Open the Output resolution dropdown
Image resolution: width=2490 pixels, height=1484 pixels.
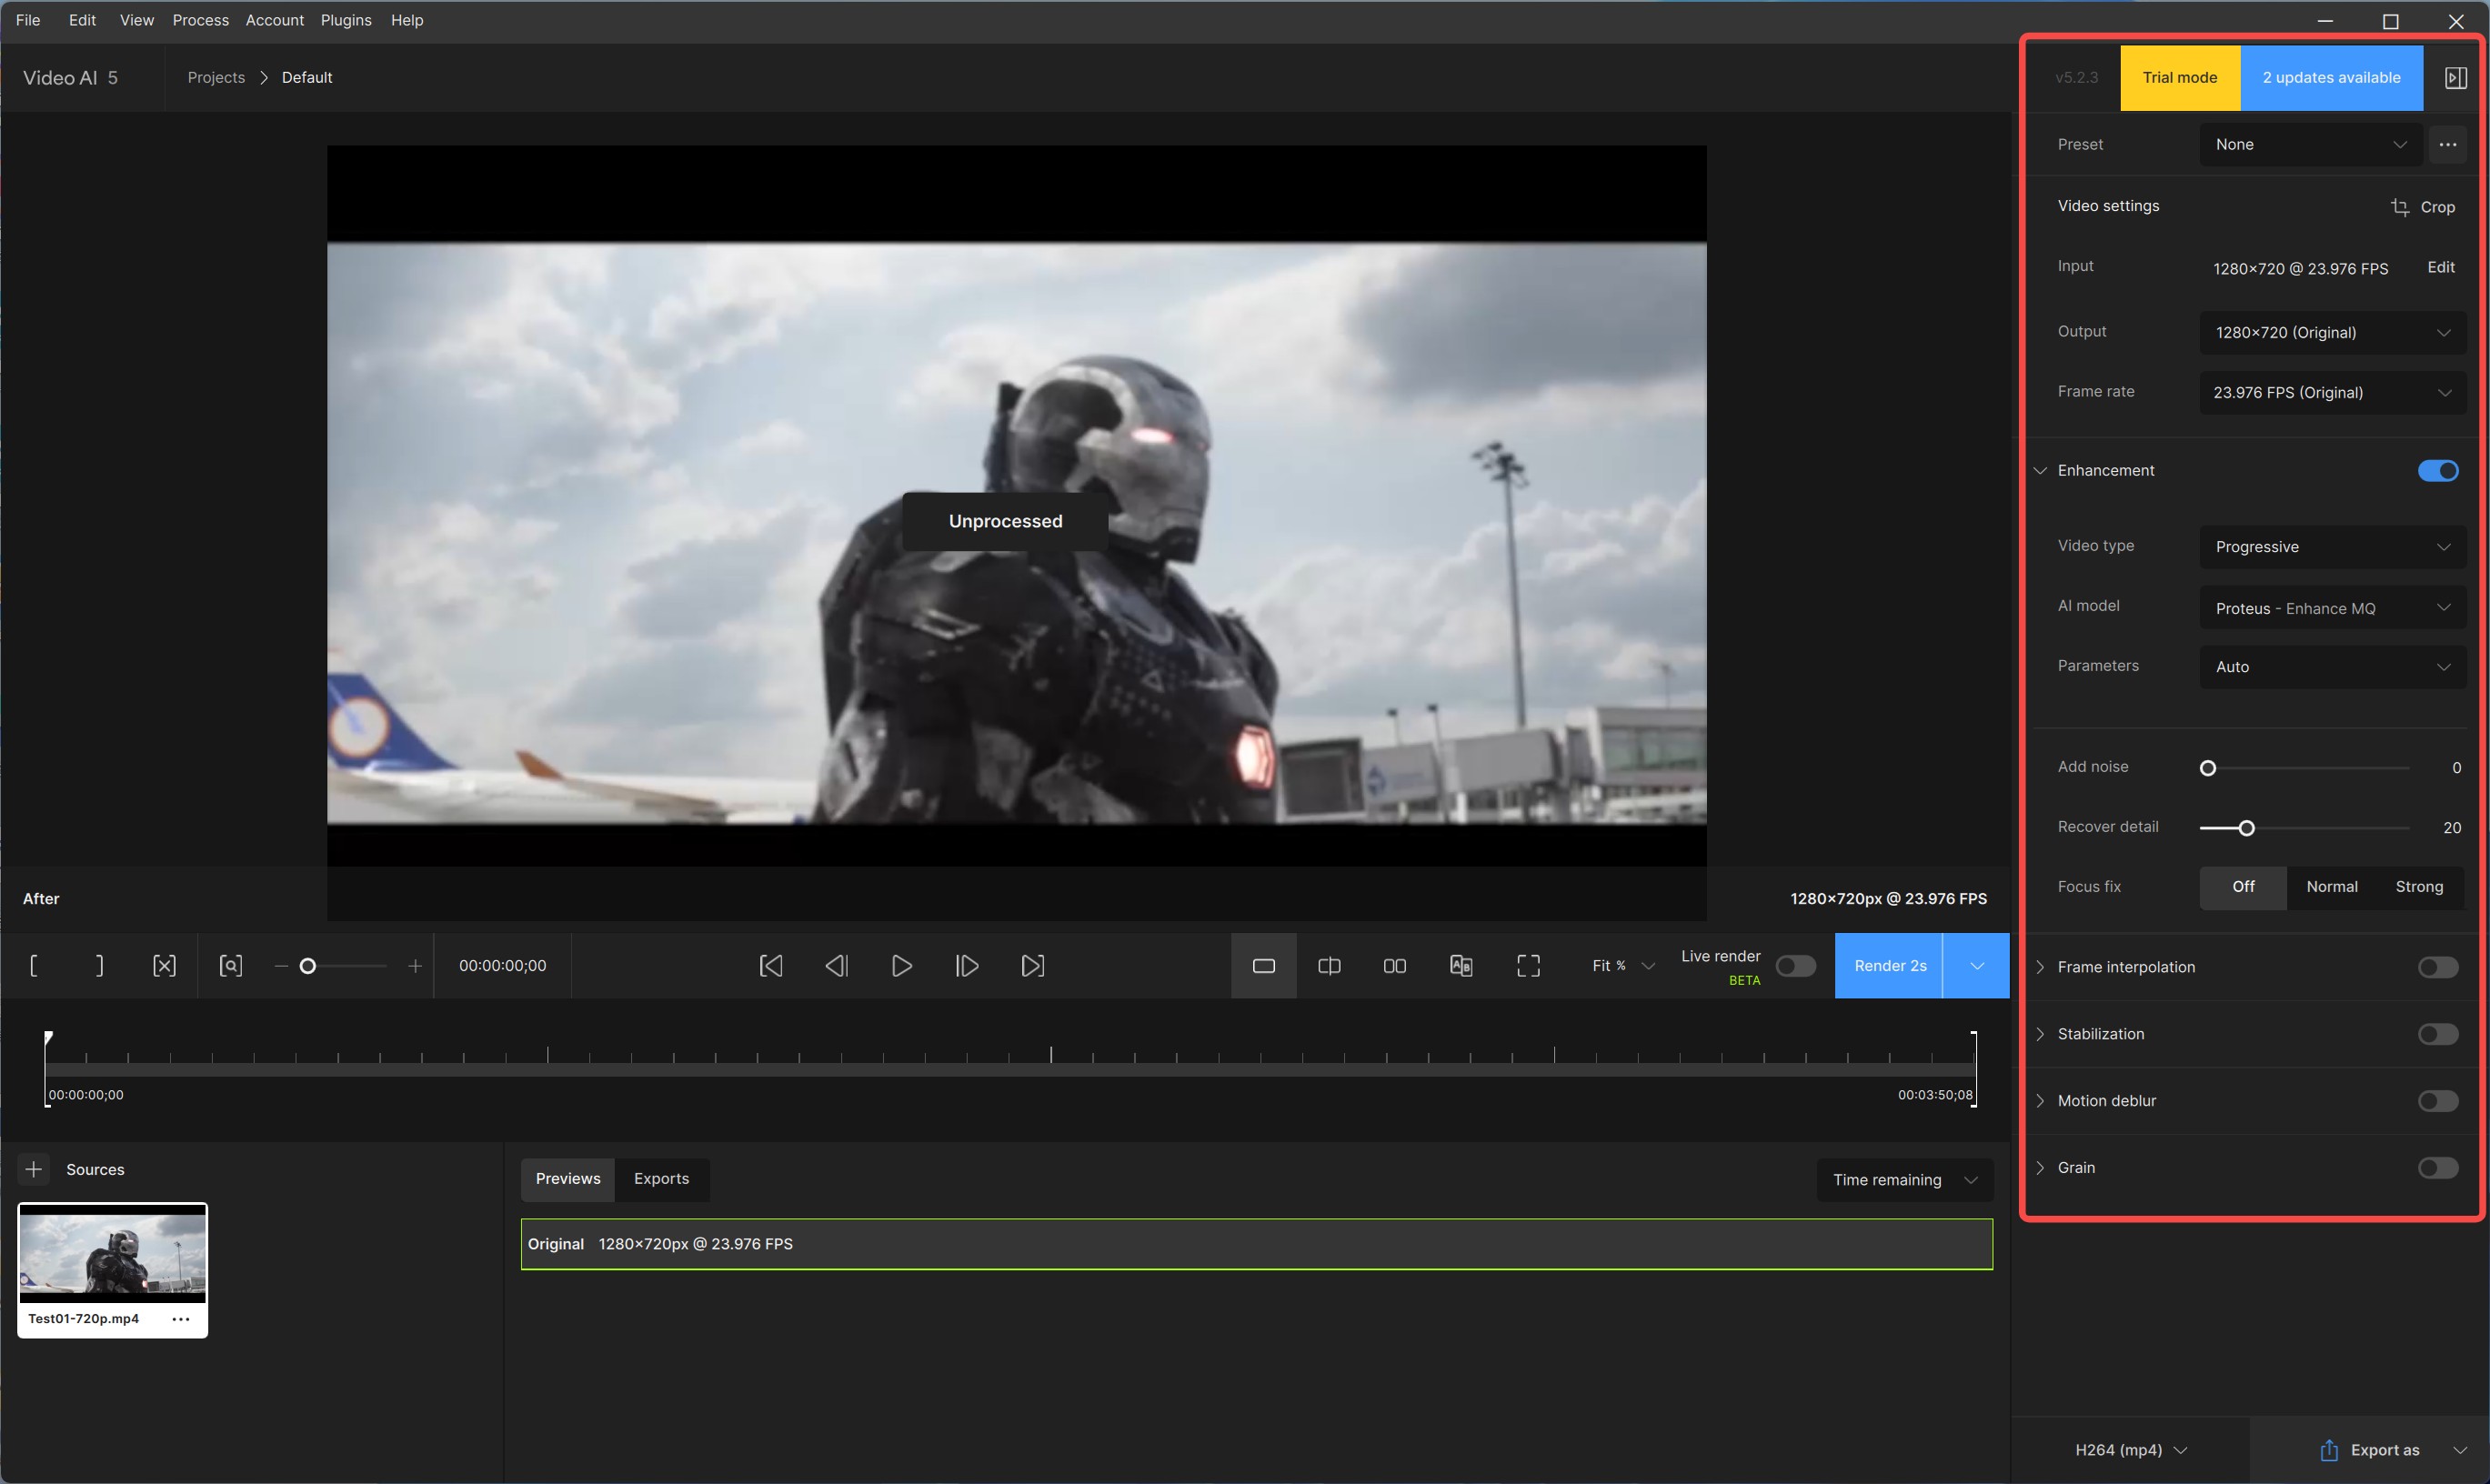[2332, 332]
